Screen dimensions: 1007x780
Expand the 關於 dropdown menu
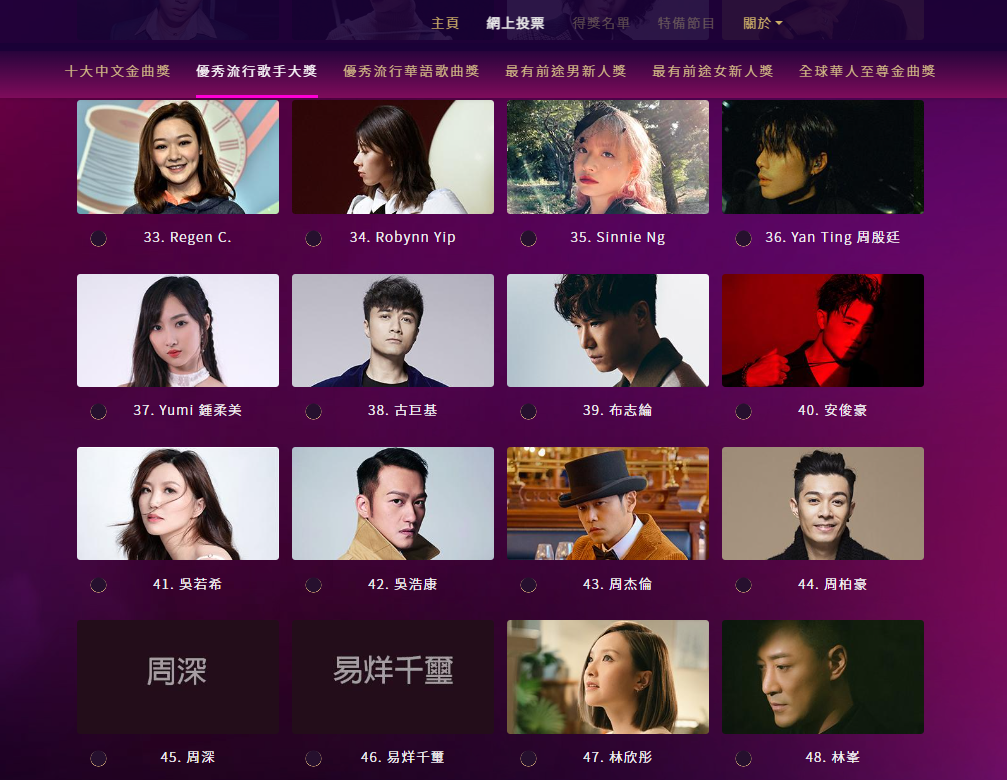coord(762,23)
